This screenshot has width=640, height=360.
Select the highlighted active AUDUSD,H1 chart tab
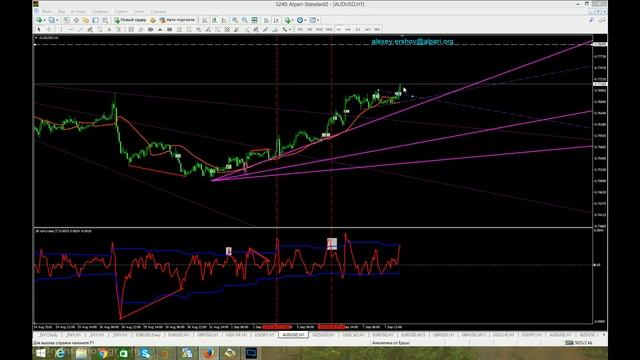pyautogui.click(x=293, y=335)
